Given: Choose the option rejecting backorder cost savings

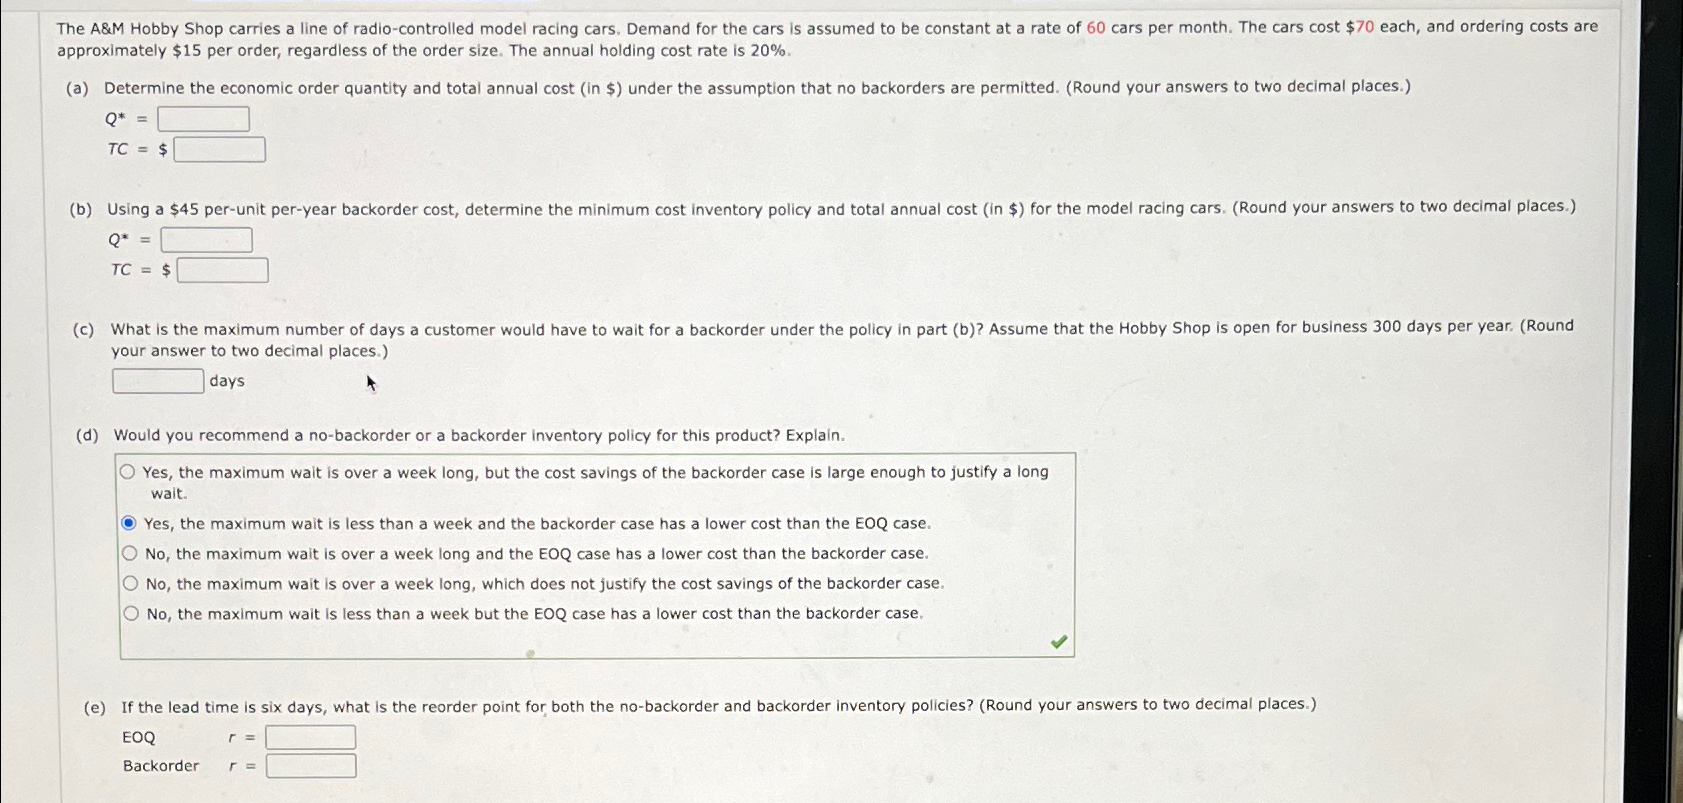Looking at the screenshot, I should pos(130,582).
